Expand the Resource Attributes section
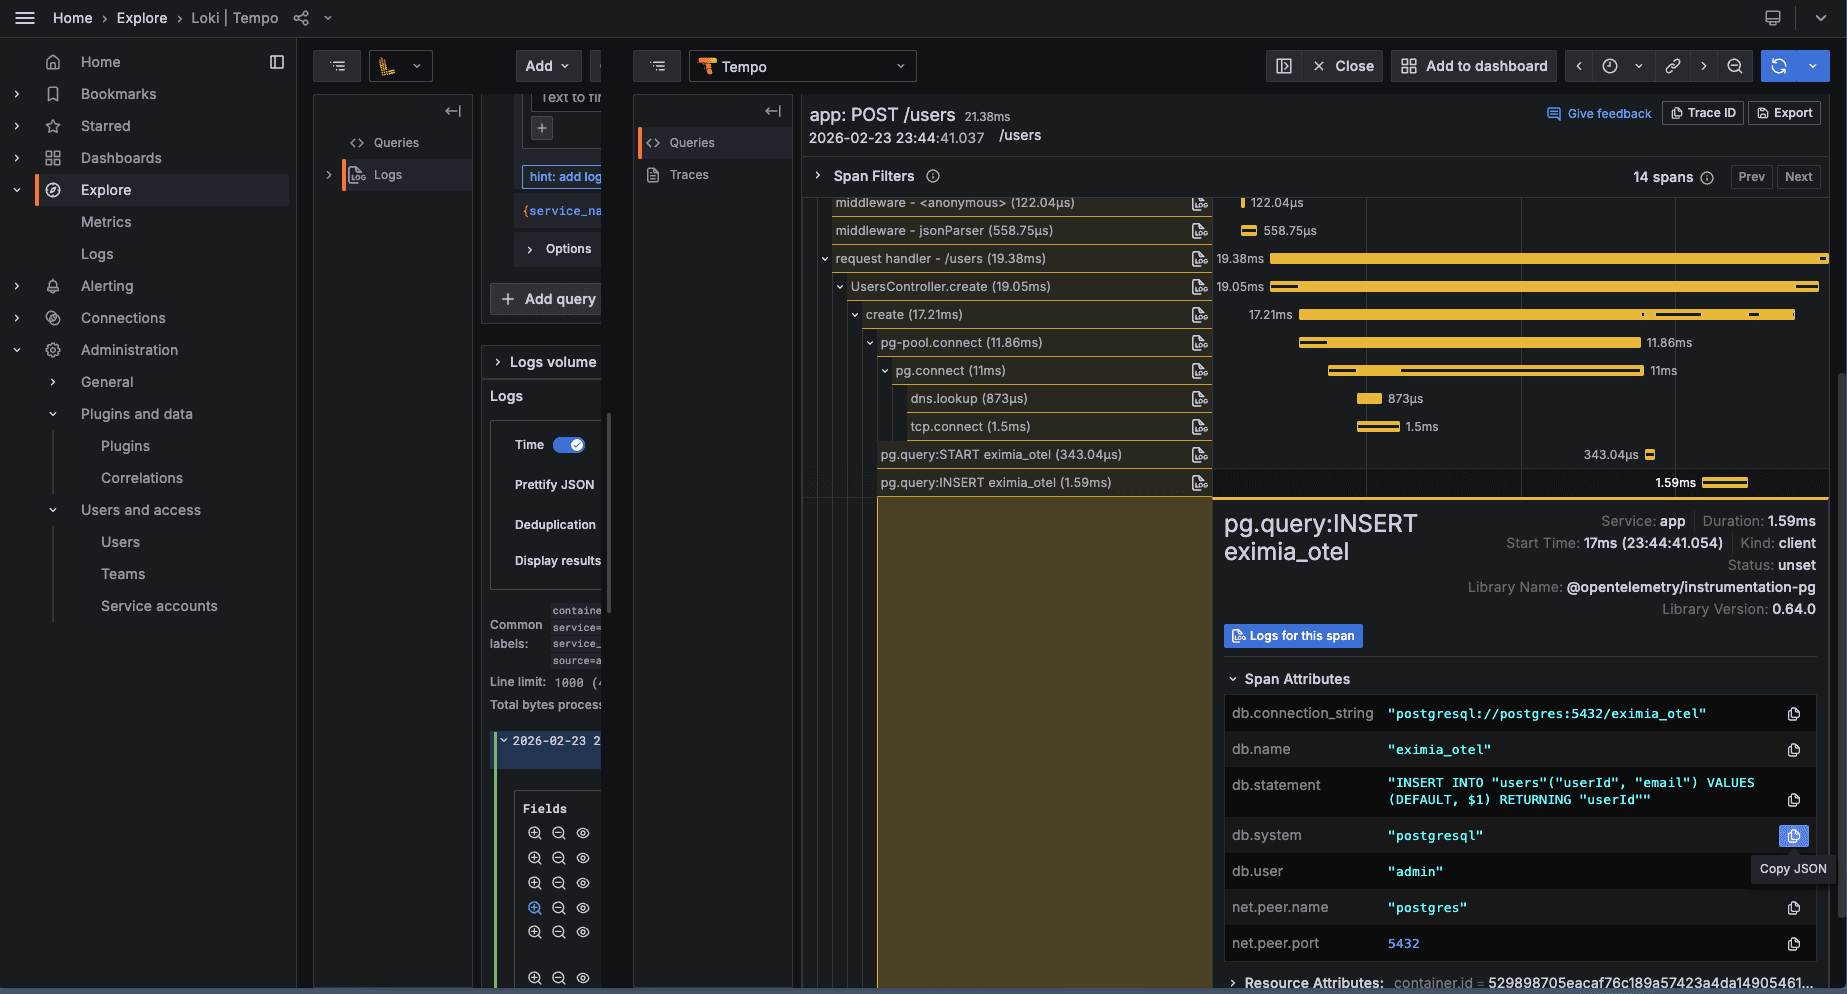Image resolution: width=1847 pixels, height=994 pixels. pyautogui.click(x=1233, y=982)
